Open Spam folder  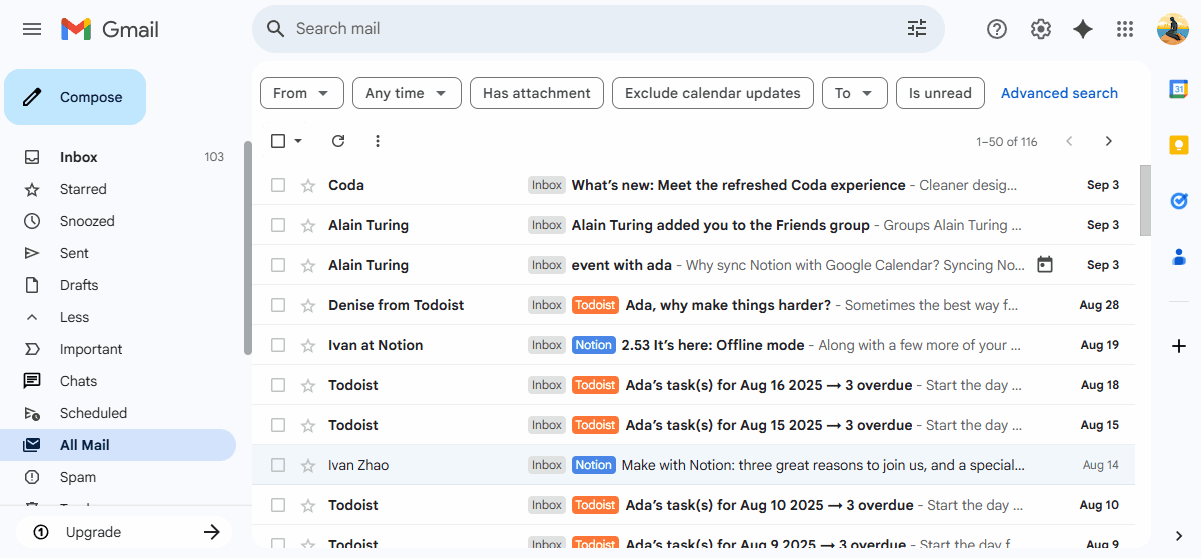pyautogui.click(x=120, y=477)
